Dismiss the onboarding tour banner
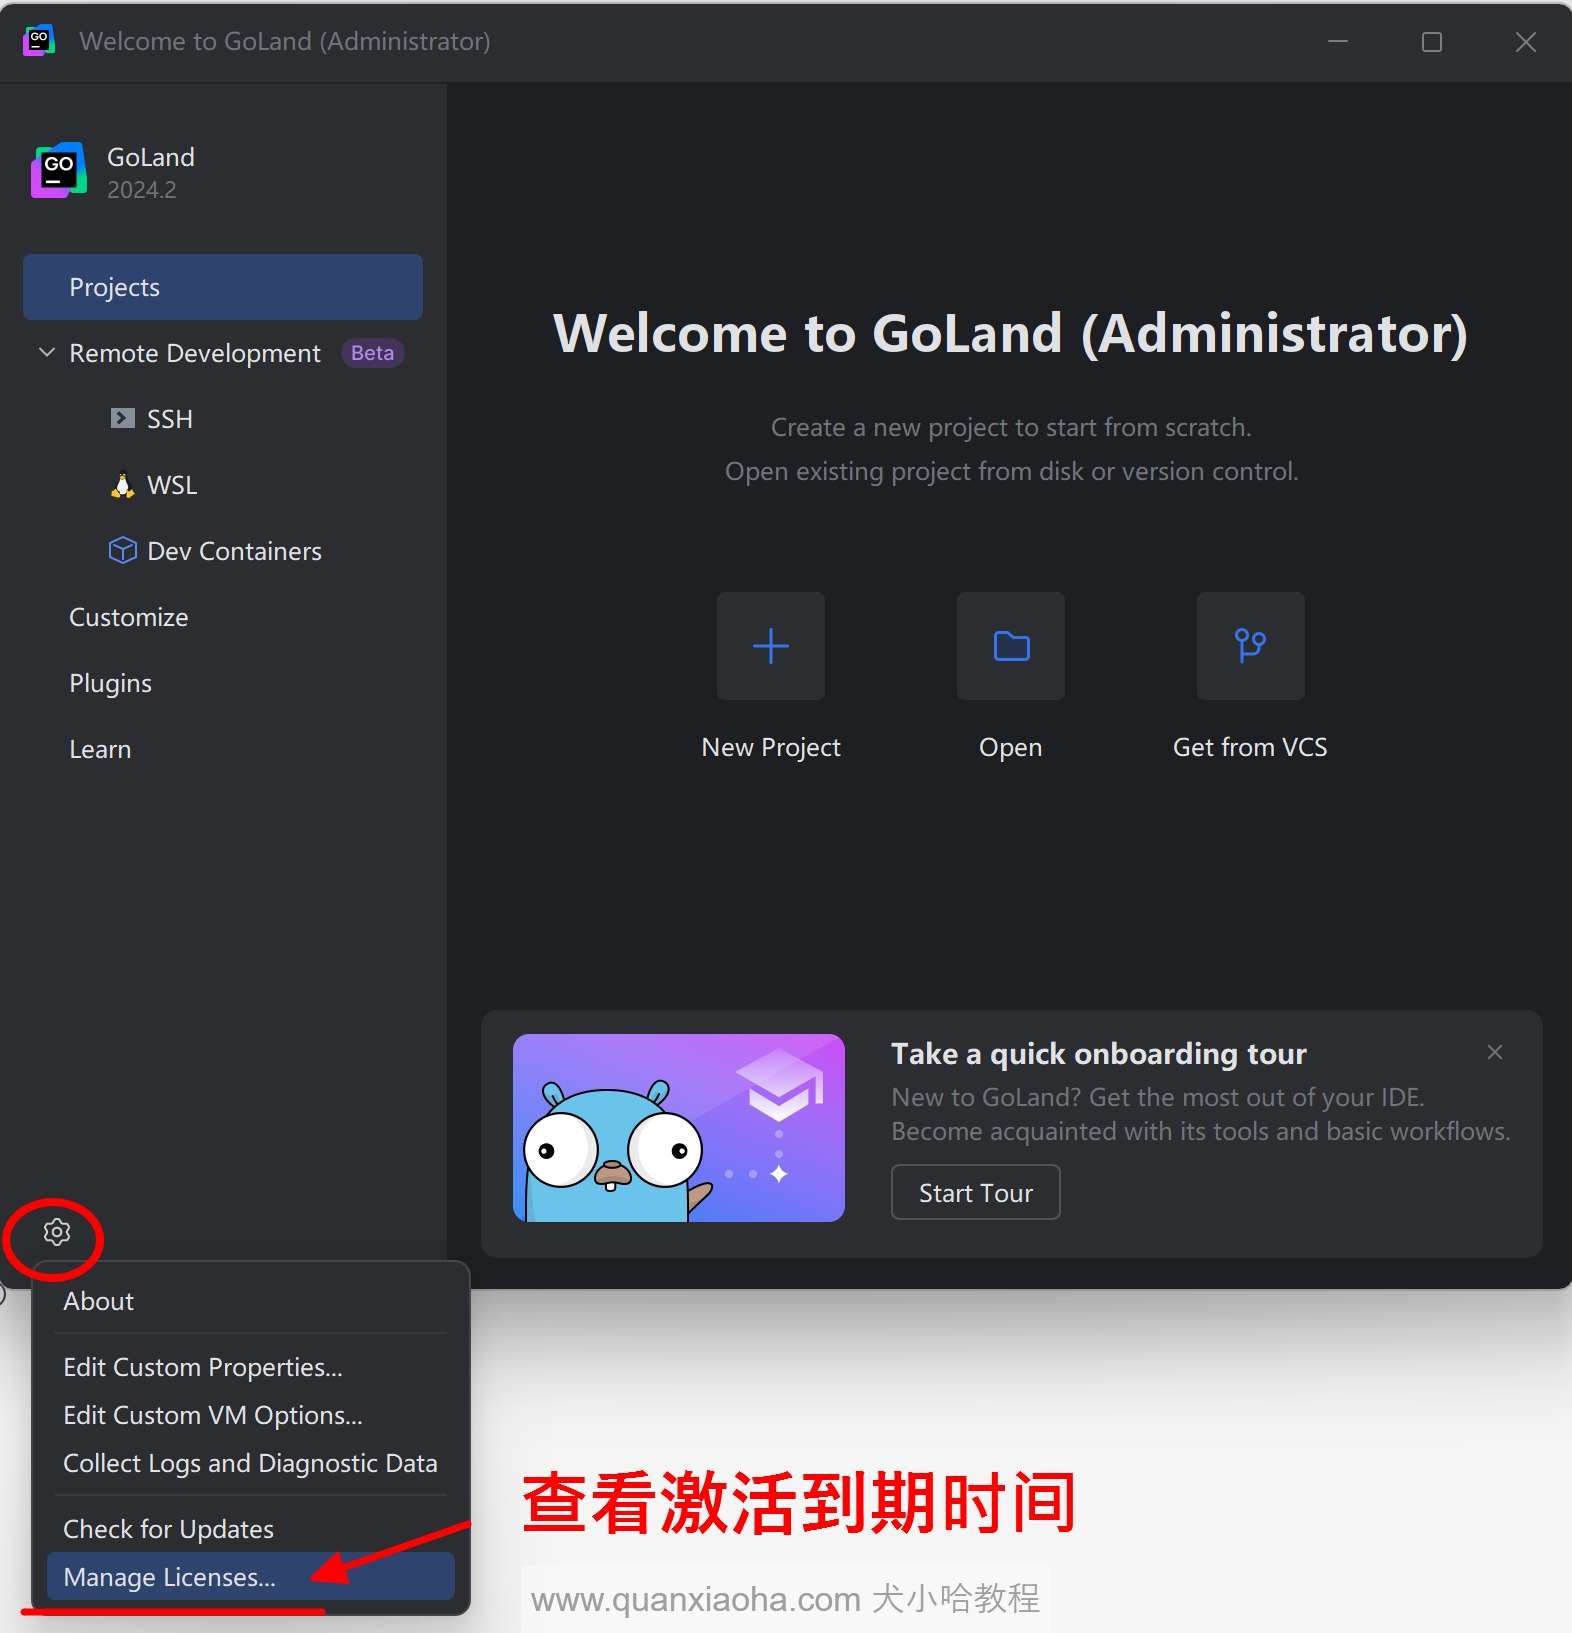Image resolution: width=1572 pixels, height=1633 pixels. coord(1495,1052)
